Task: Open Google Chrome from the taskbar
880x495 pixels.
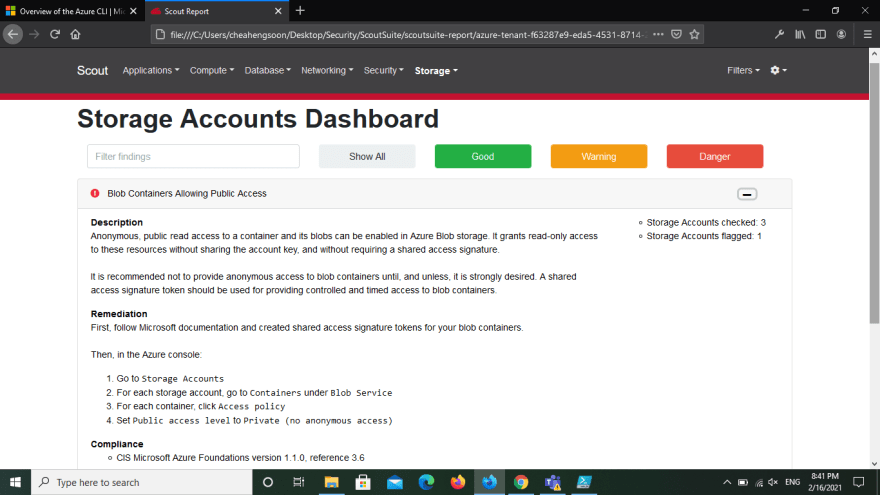Action: 521,482
